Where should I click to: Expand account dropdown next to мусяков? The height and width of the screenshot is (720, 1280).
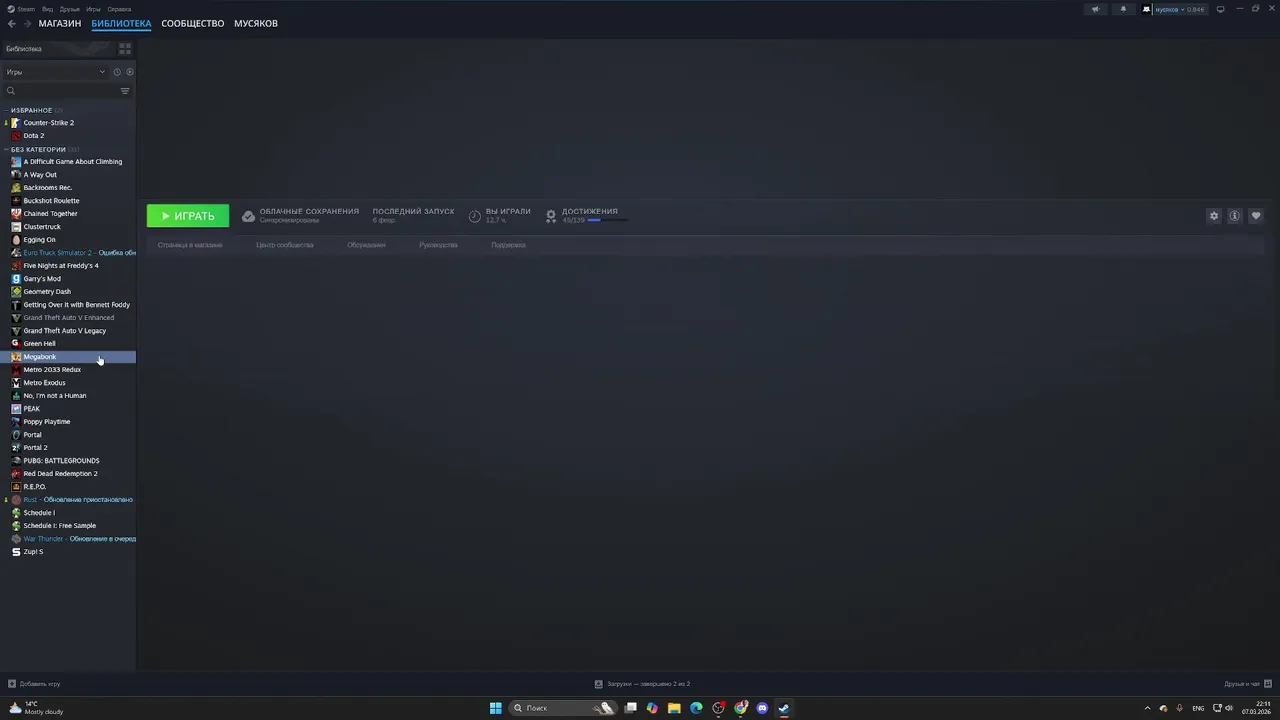(x=1182, y=9)
